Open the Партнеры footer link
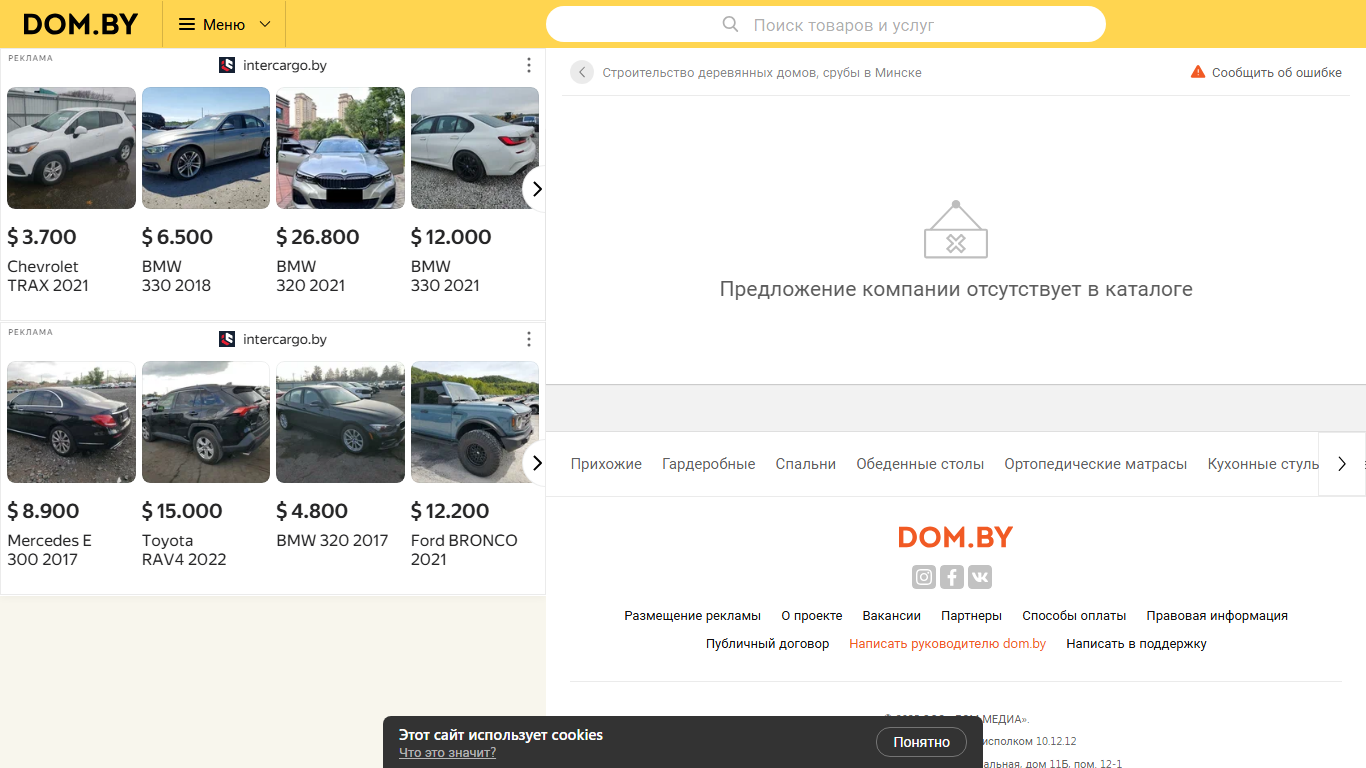Viewport: 1366px width, 768px height. [x=971, y=616]
